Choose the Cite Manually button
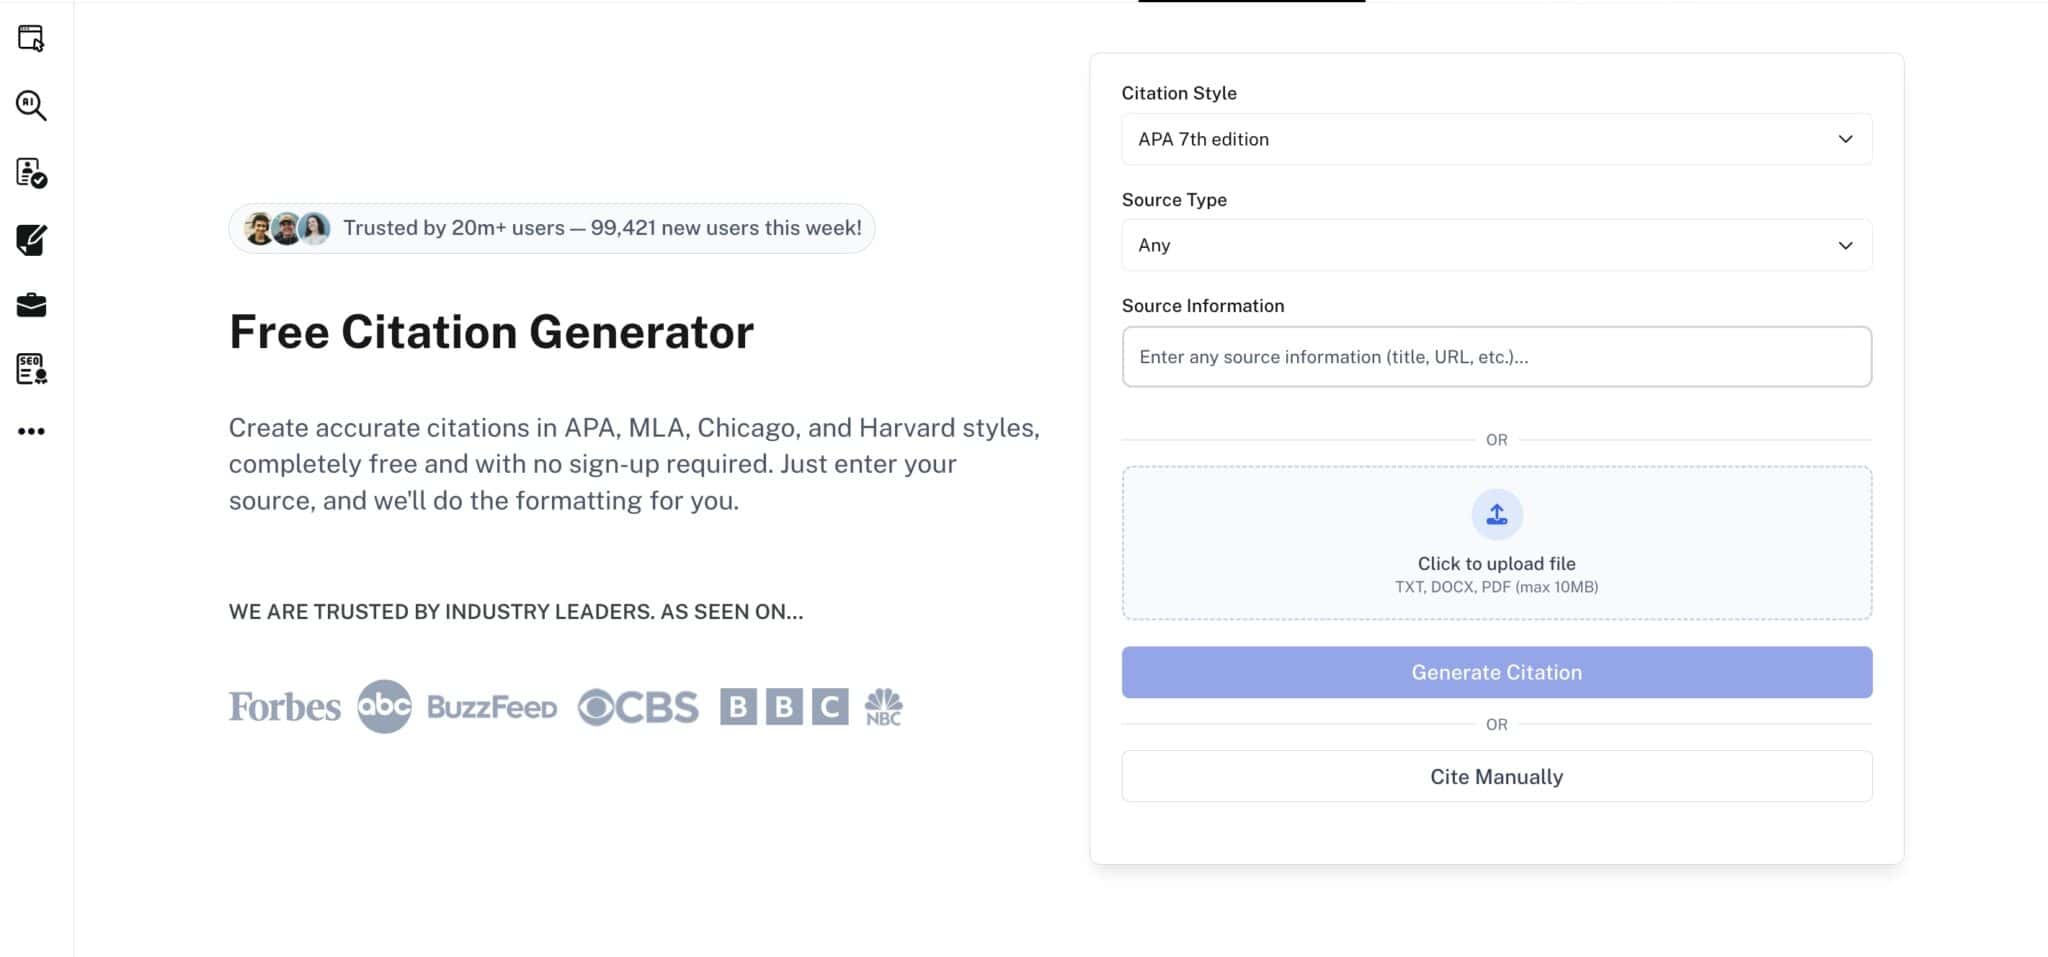Image resolution: width=2048 pixels, height=957 pixels. [x=1496, y=776]
